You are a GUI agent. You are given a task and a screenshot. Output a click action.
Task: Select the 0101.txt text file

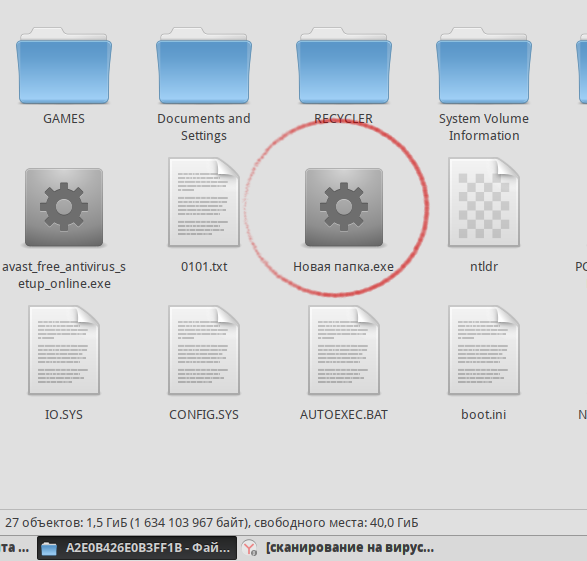[204, 202]
